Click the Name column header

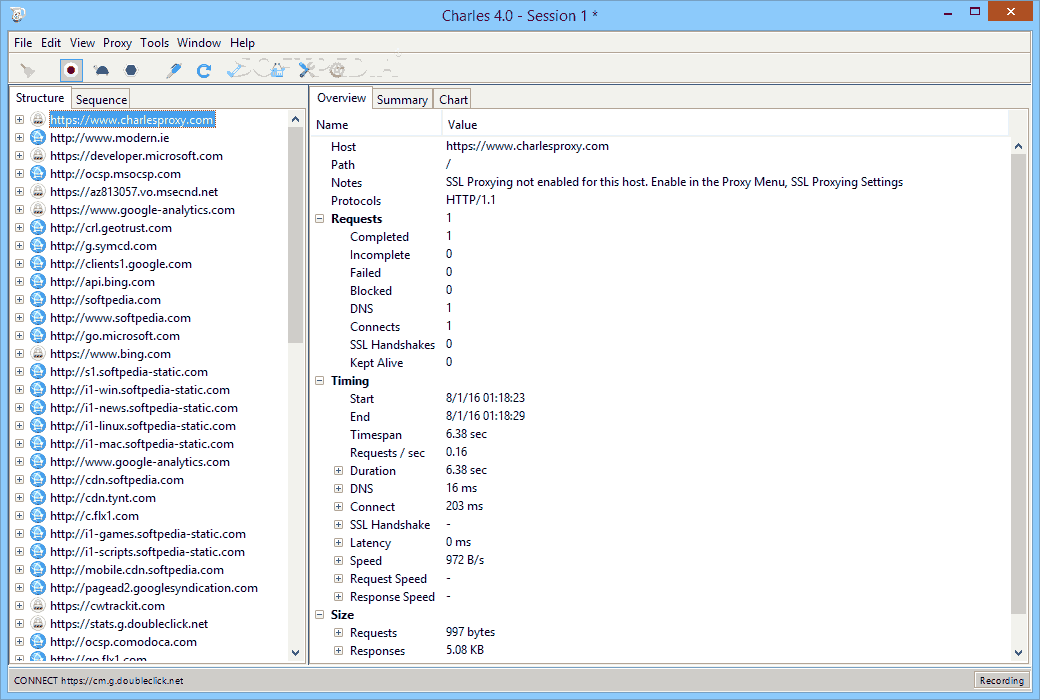pos(375,124)
